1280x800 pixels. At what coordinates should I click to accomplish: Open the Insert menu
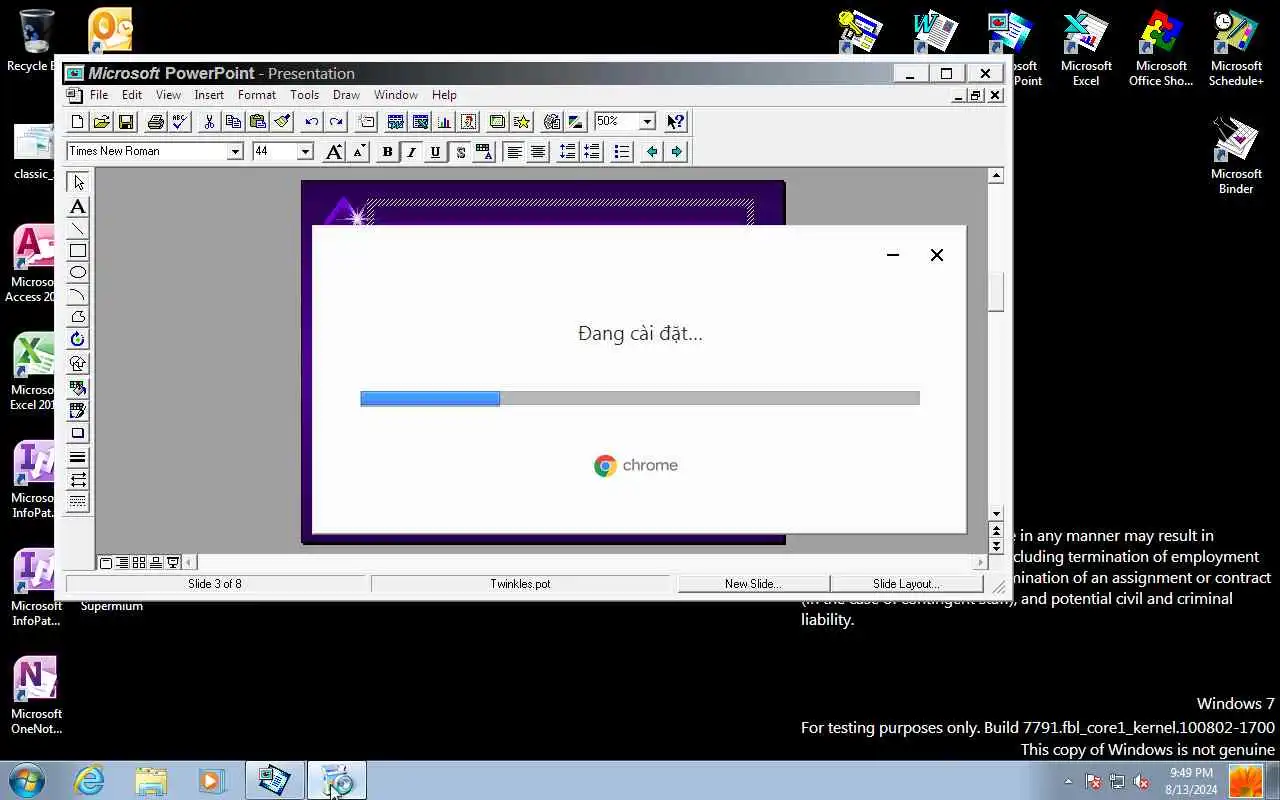[x=209, y=95]
